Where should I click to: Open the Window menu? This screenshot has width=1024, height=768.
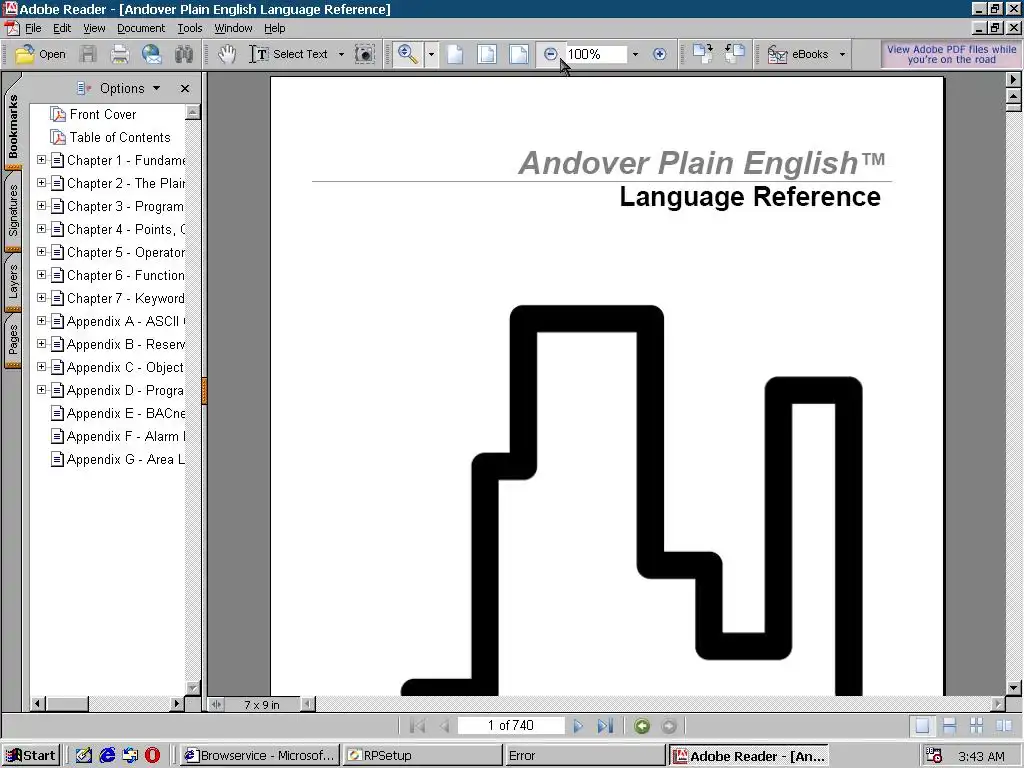coord(233,28)
